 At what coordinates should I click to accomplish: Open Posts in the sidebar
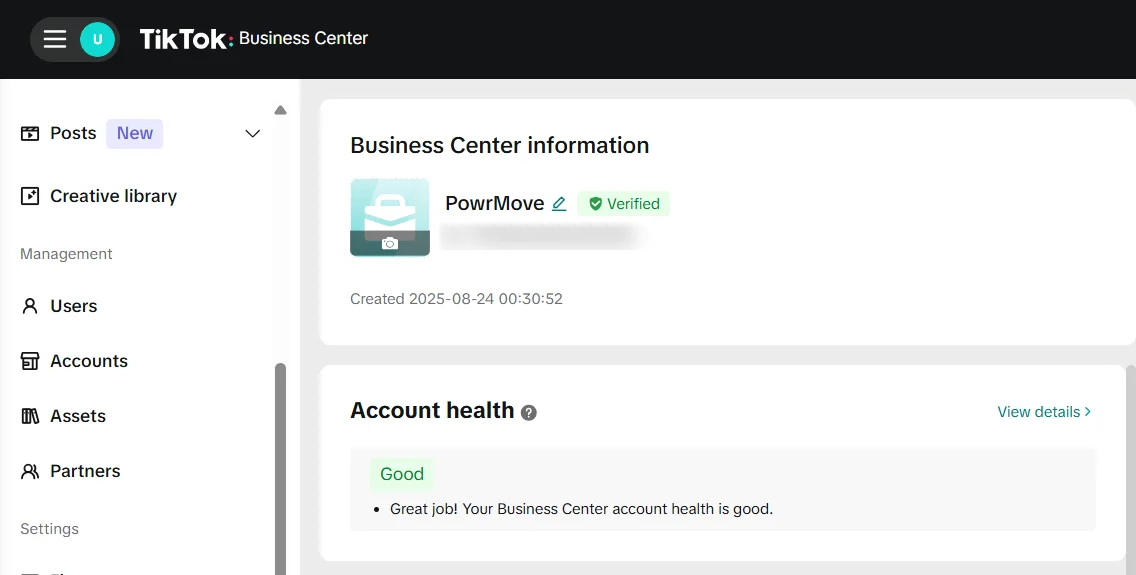coord(73,133)
